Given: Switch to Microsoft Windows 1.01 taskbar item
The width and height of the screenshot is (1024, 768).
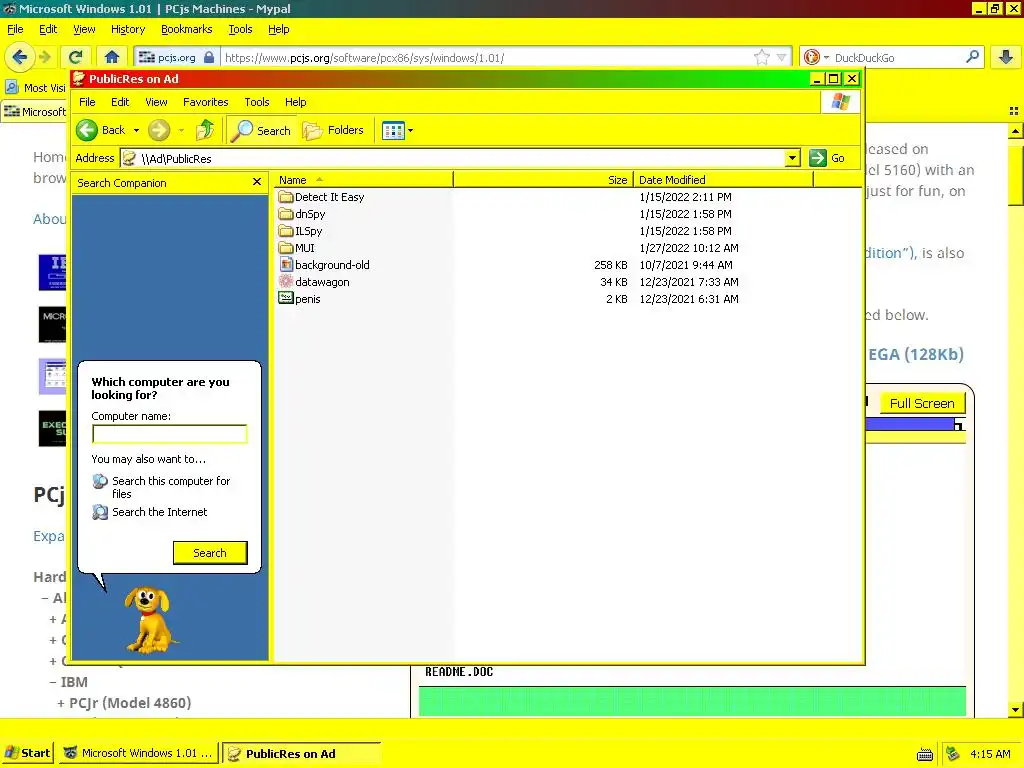Looking at the screenshot, I should point(138,753).
